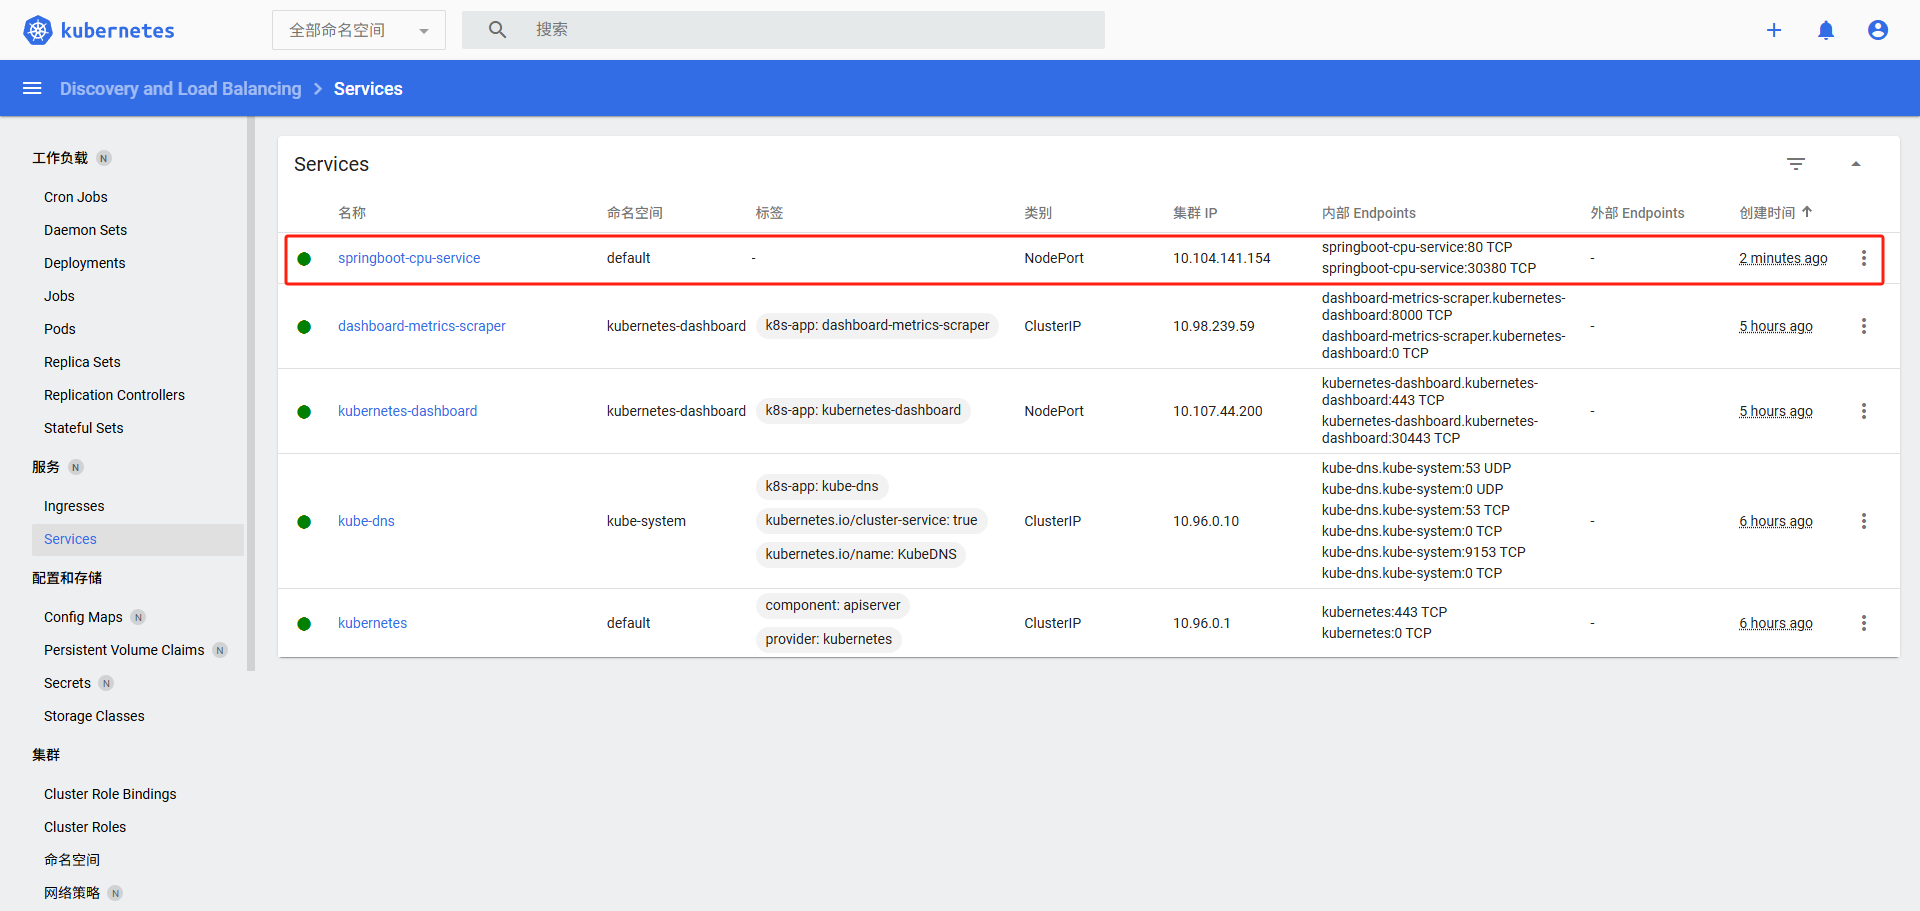Viewport: 1920px width, 911px height.
Task: Open Deployments in sidebar
Action: coord(85,263)
